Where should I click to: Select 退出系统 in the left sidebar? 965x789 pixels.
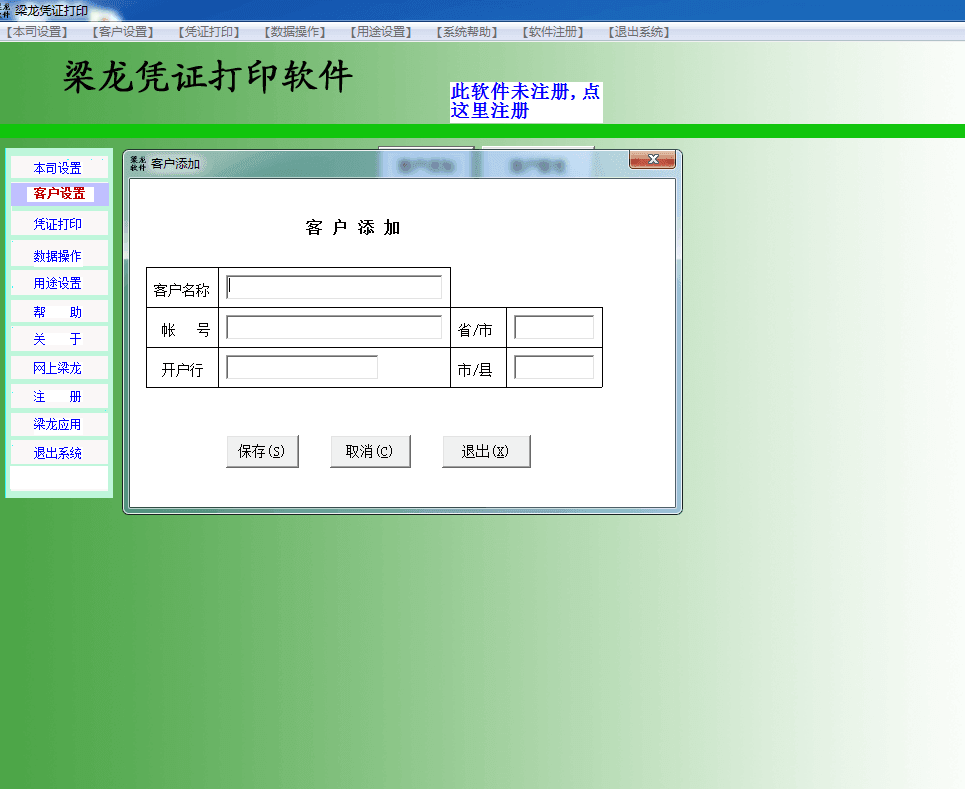[x=59, y=453]
